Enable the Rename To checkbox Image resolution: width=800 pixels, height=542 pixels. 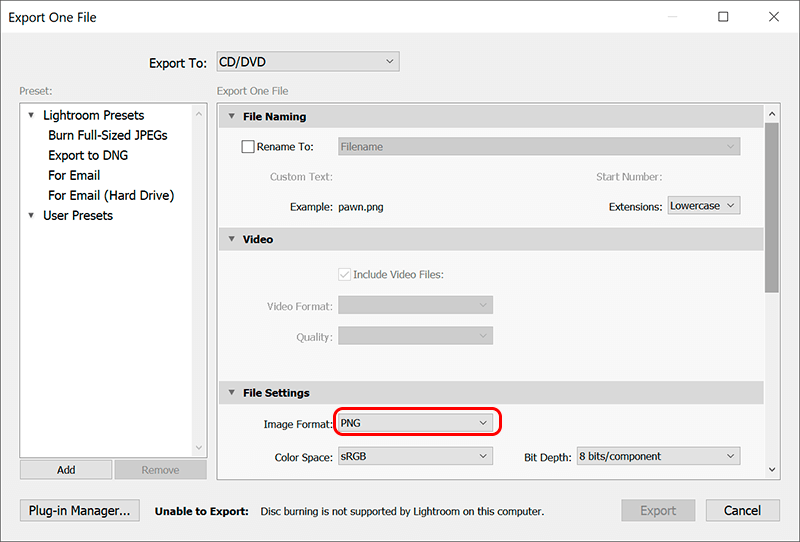248,146
